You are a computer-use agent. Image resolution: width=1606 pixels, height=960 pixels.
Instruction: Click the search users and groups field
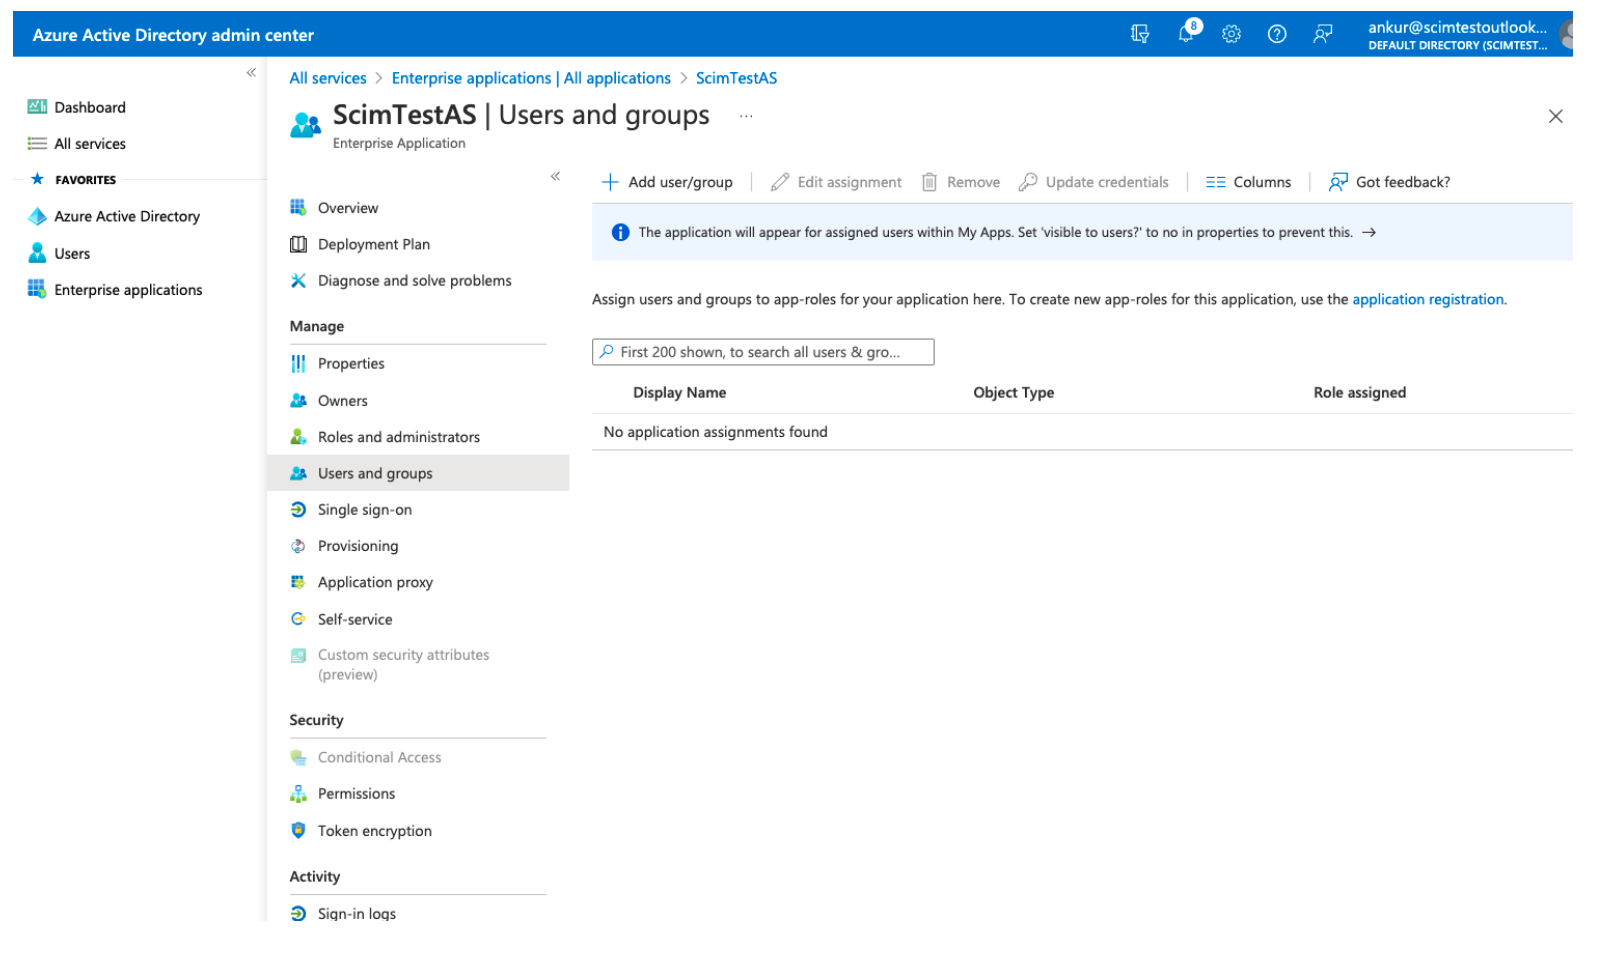point(765,352)
